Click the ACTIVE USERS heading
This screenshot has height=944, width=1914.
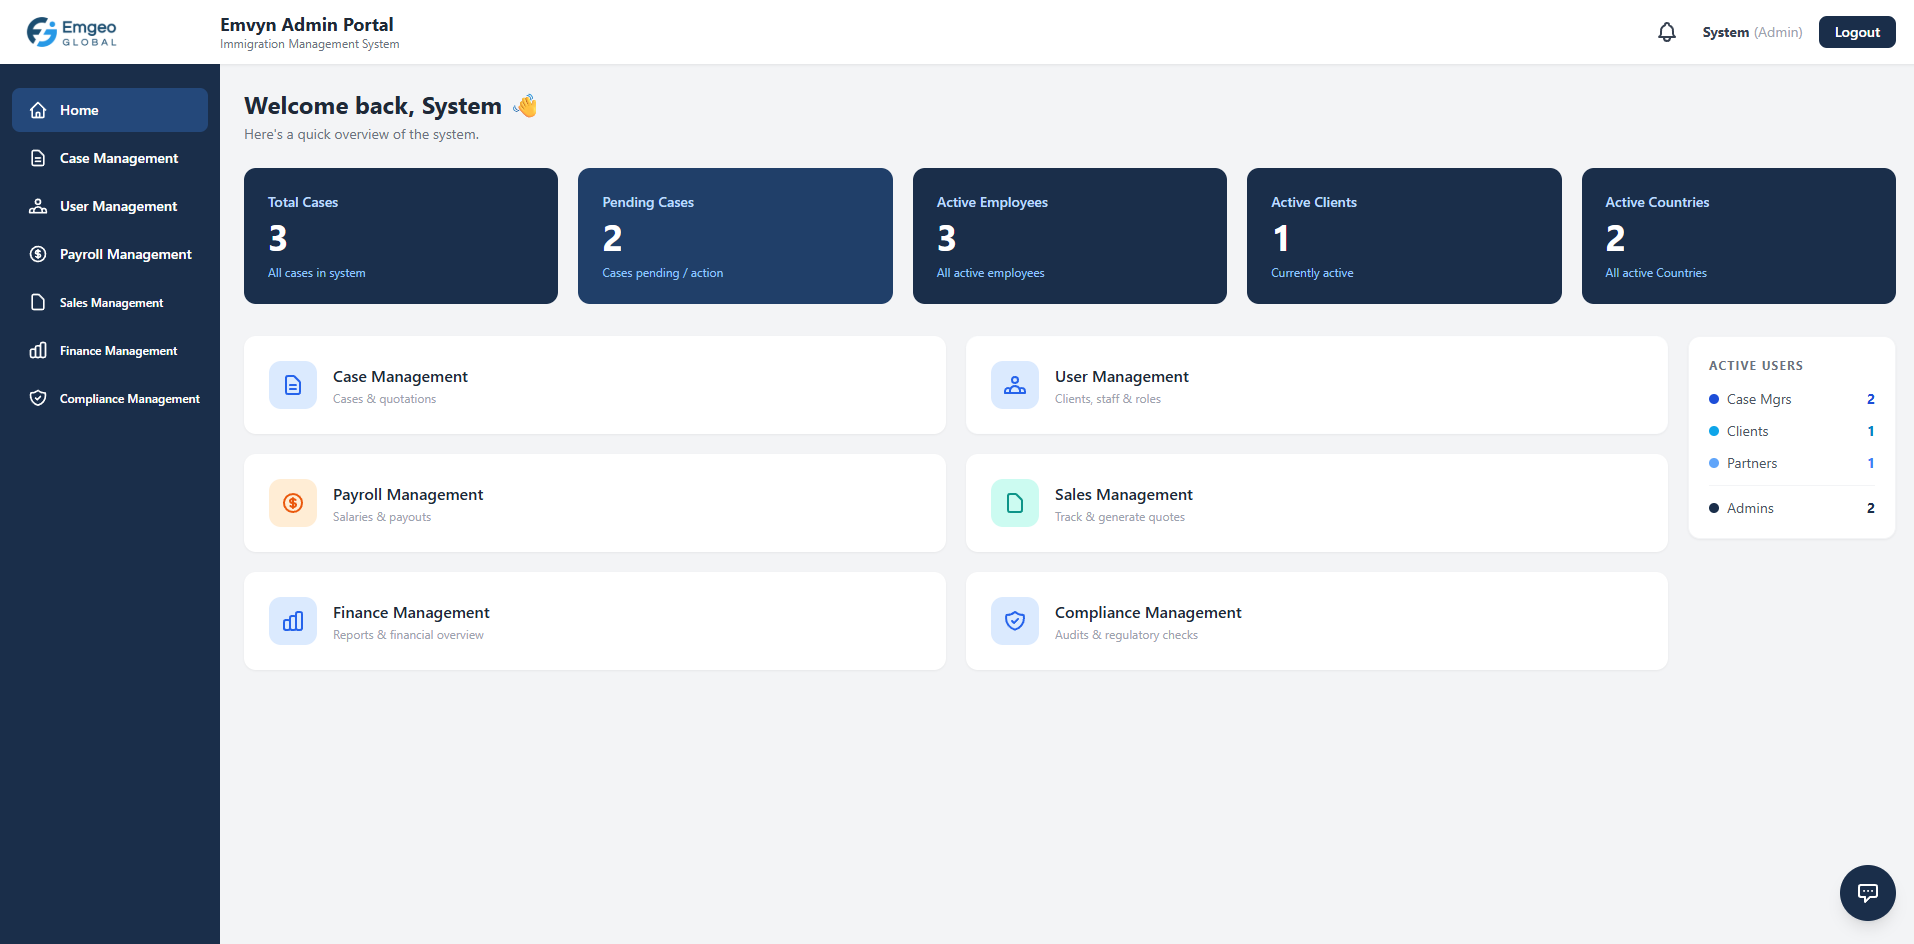[x=1756, y=366]
